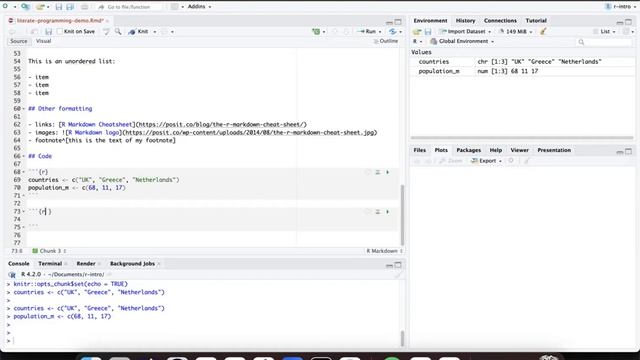
Task: Click the broom icon to clear the environment
Action: click(543, 31)
